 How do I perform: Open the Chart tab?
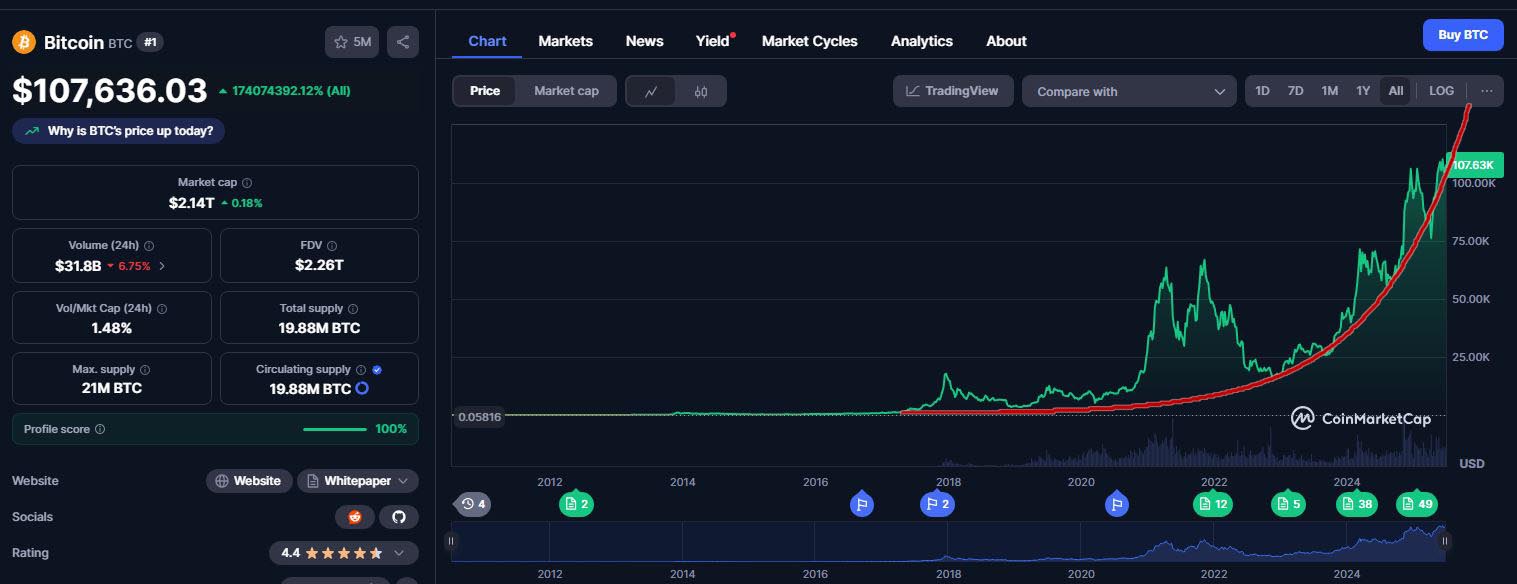(x=487, y=41)
